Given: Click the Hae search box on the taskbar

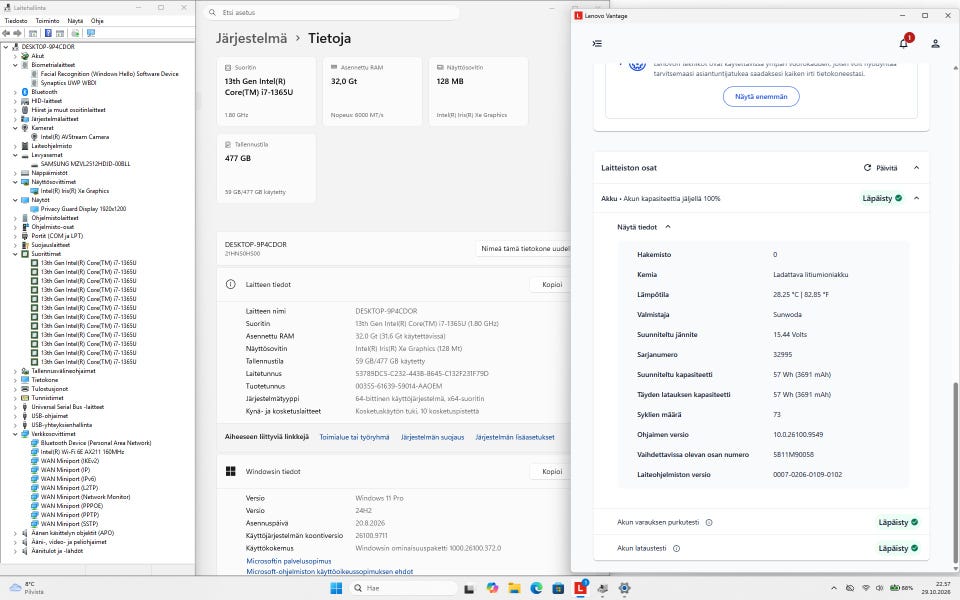Looking at the screenshot, I should click(x=405, y=588).
